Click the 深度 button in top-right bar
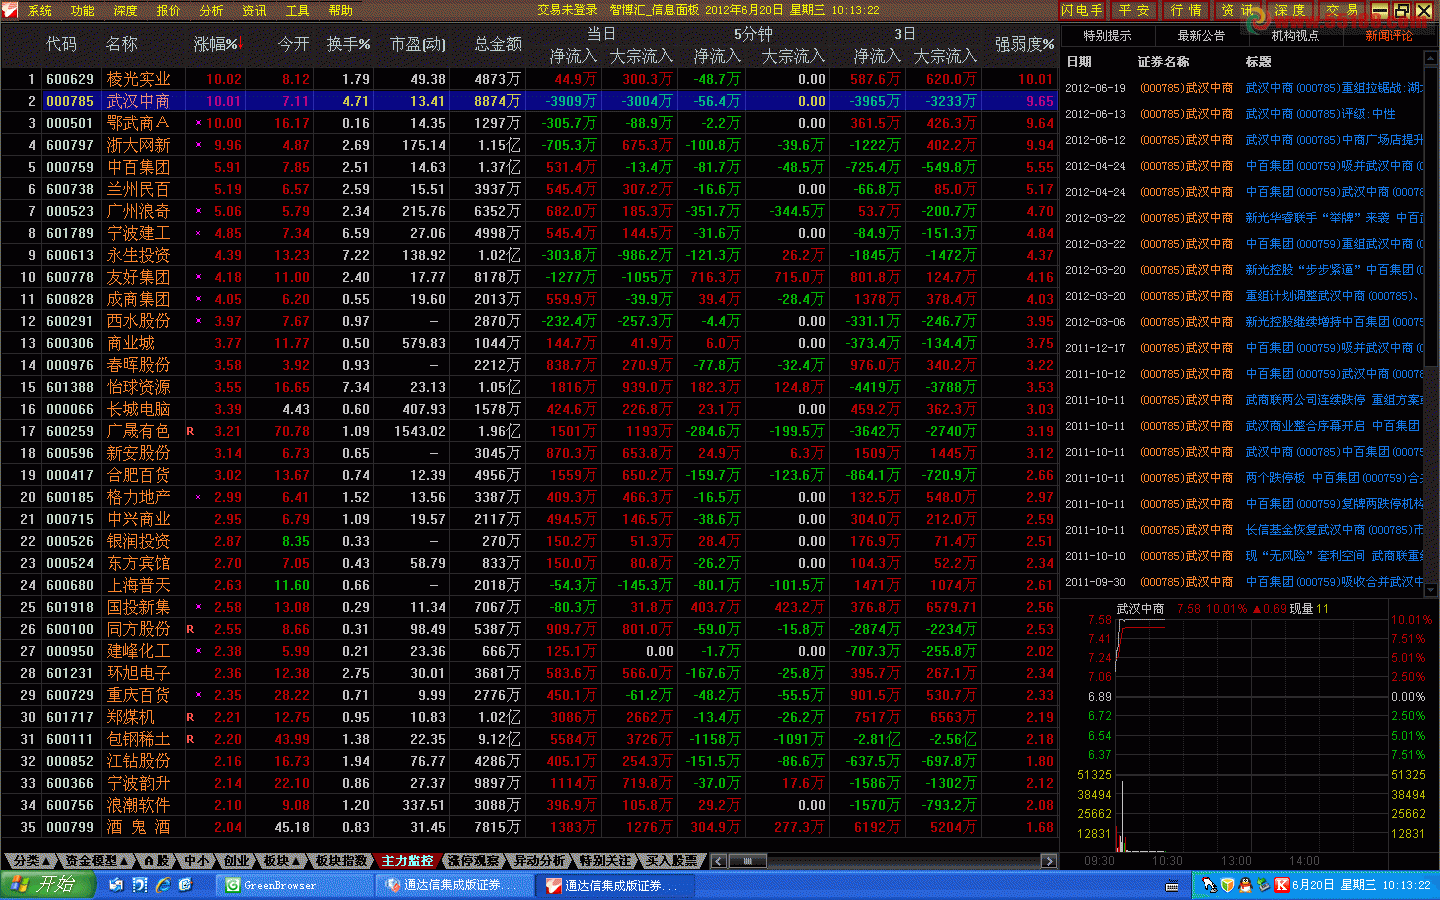1440x900 pixels. click(x=1290, y=10)
